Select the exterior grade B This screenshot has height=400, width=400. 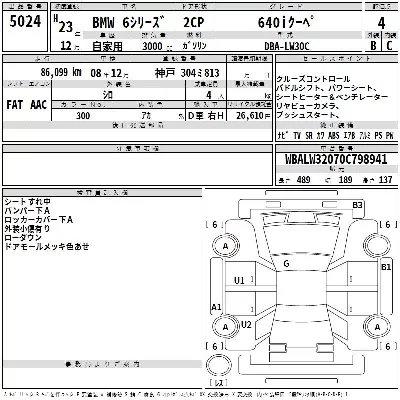click(x=373, y=46)
